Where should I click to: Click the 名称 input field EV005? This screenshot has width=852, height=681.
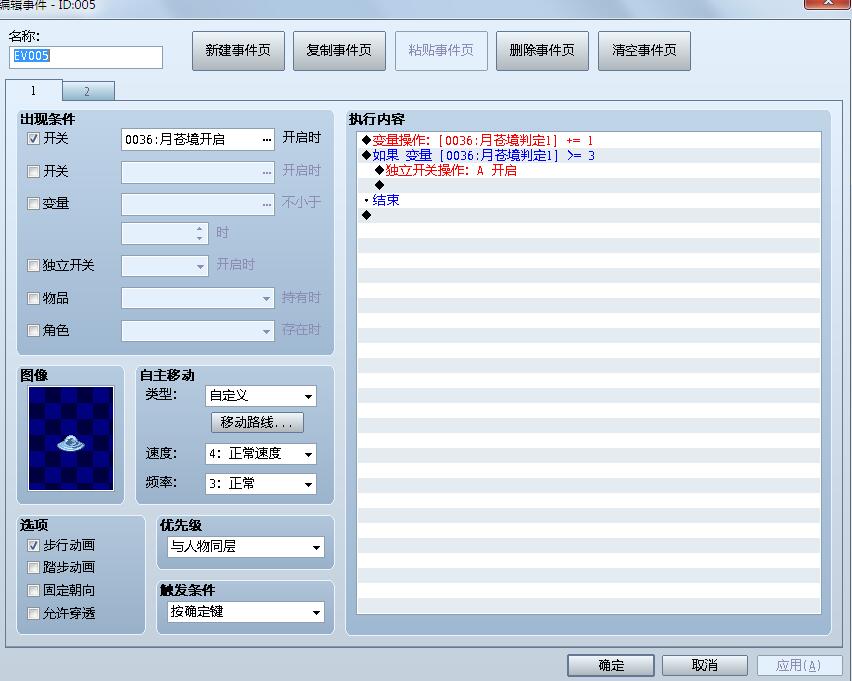pos(86,57)
